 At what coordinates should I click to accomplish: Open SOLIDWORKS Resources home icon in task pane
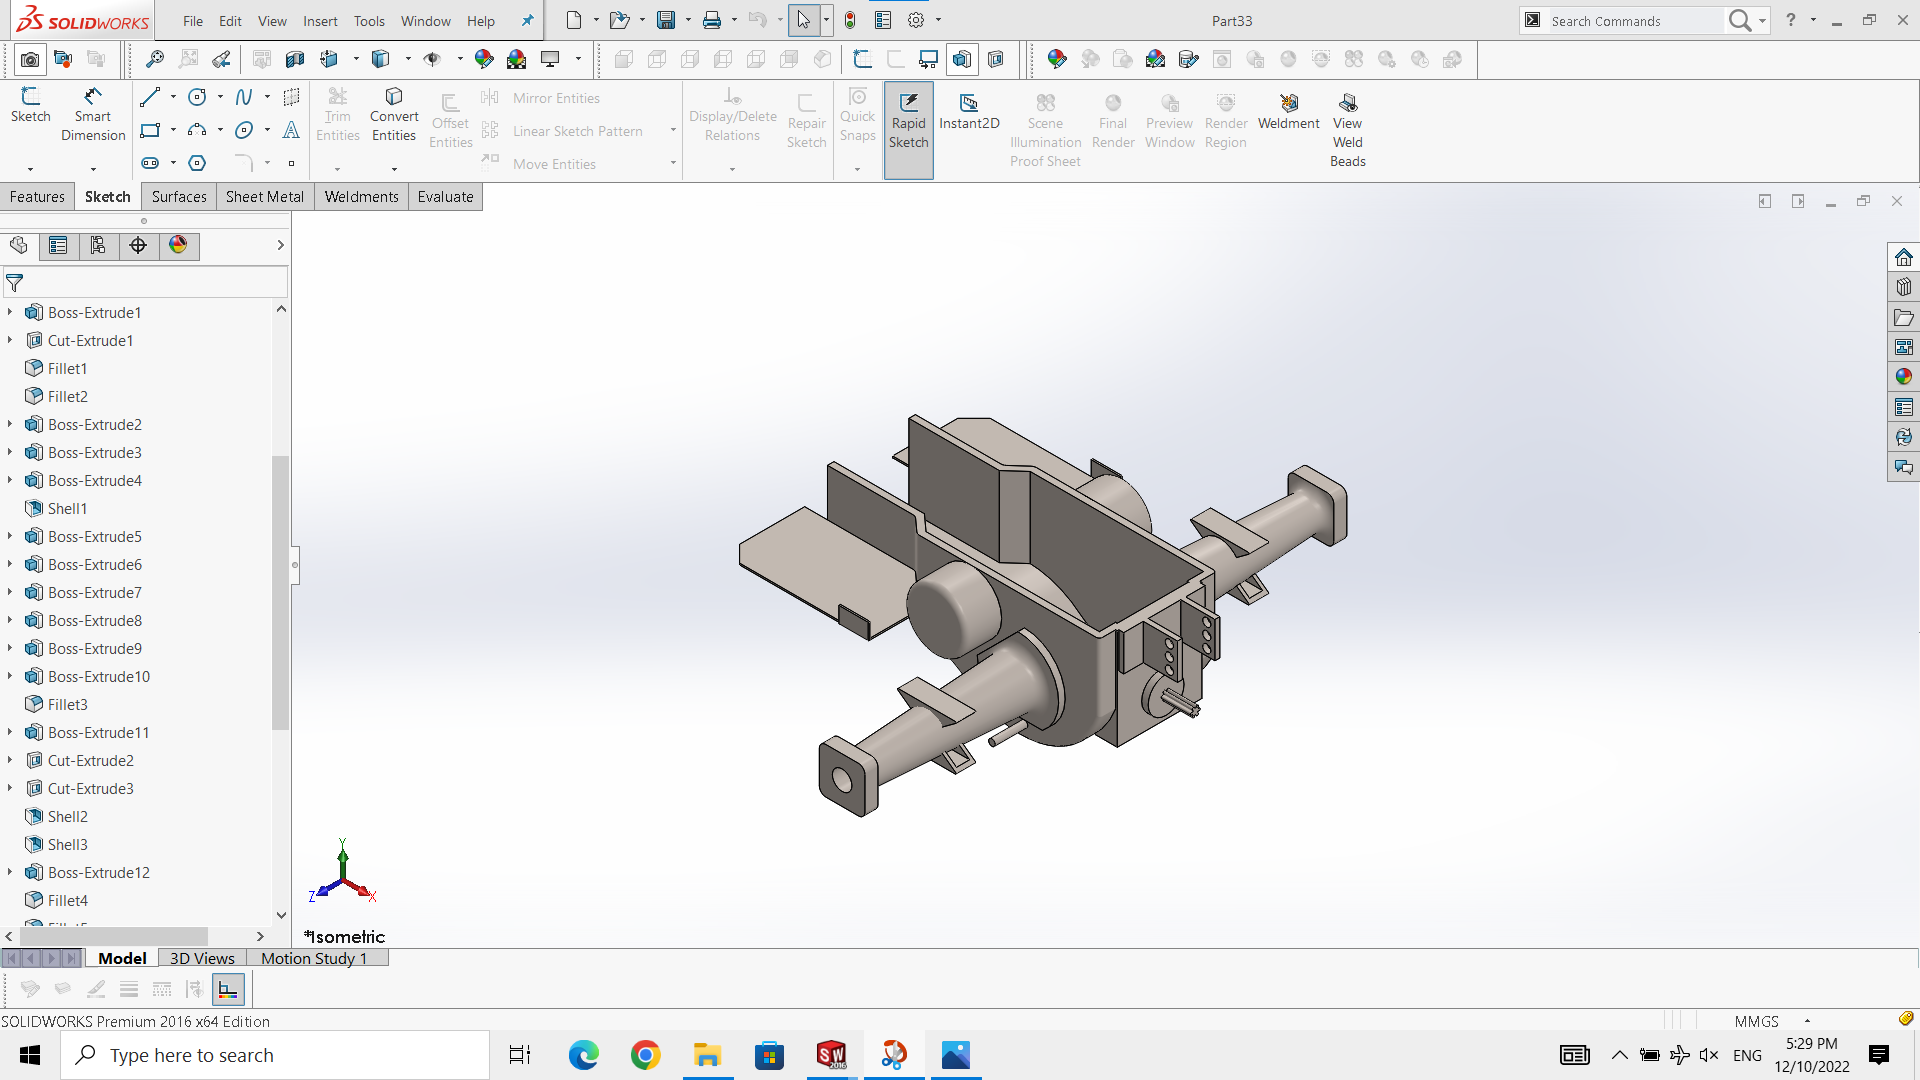(x=1903, y=257)
